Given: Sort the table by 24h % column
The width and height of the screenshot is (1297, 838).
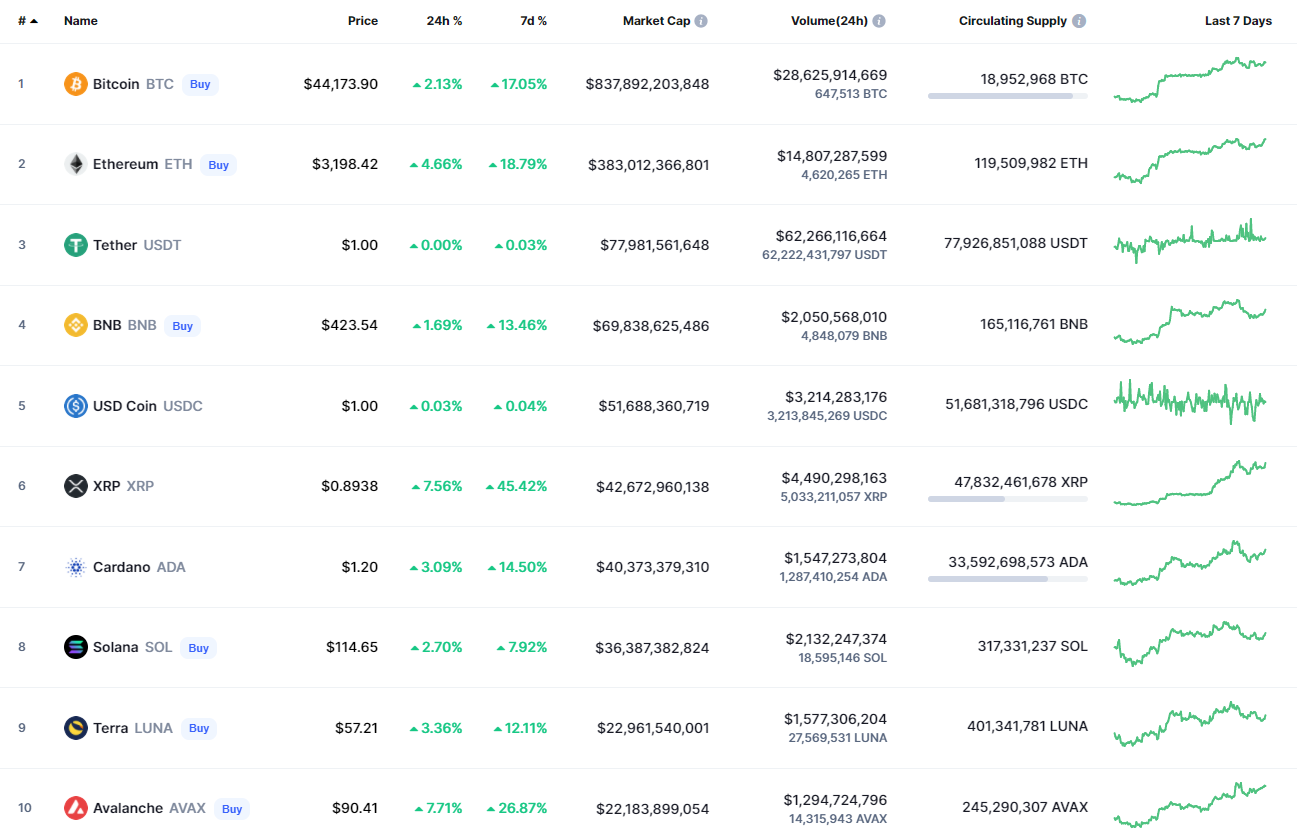Looking at the screenshot, I should point(444,21).
